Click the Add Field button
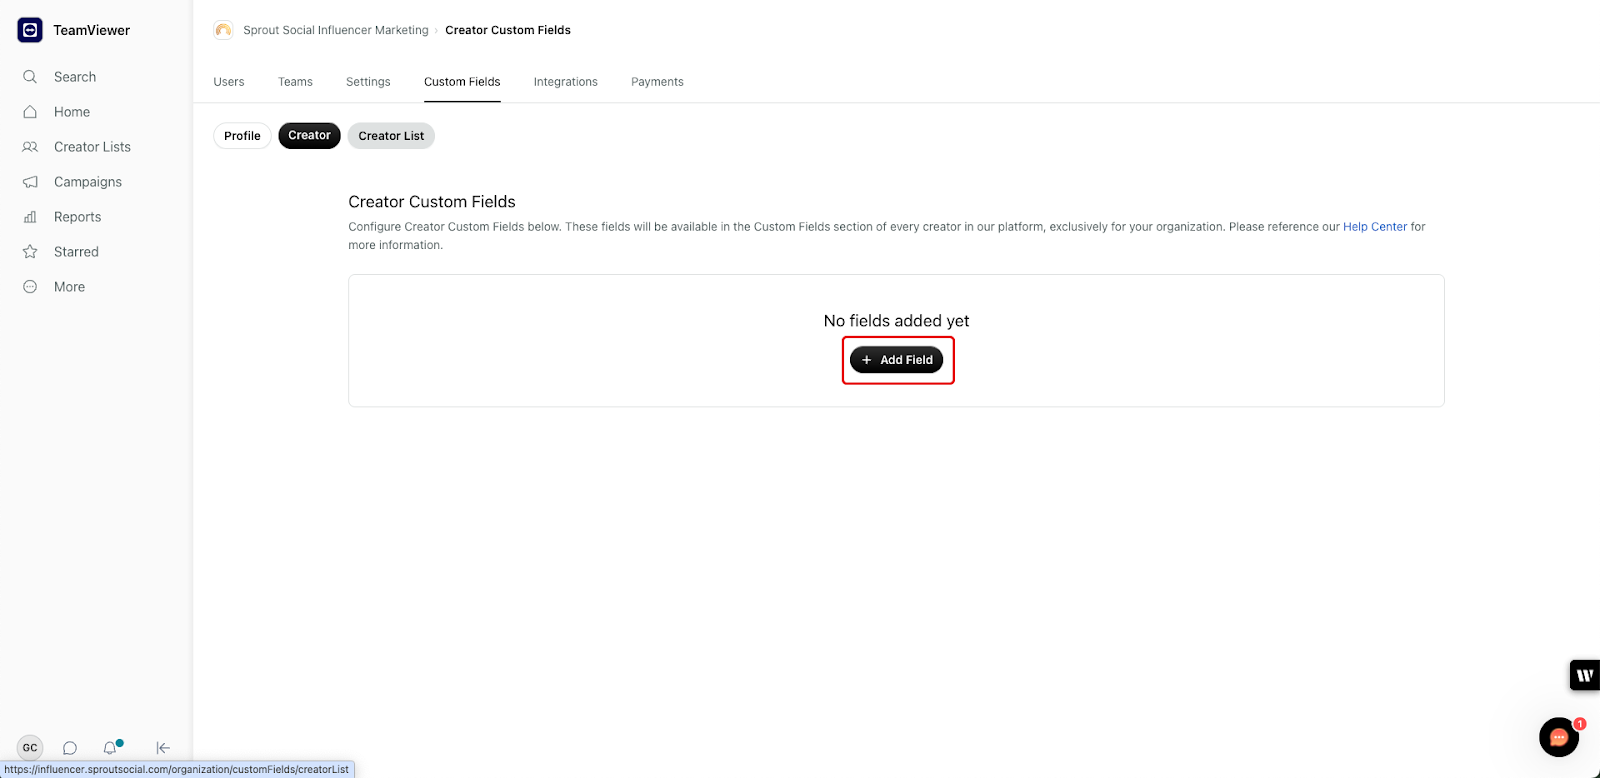1600x778 pixels. [896, 360]
